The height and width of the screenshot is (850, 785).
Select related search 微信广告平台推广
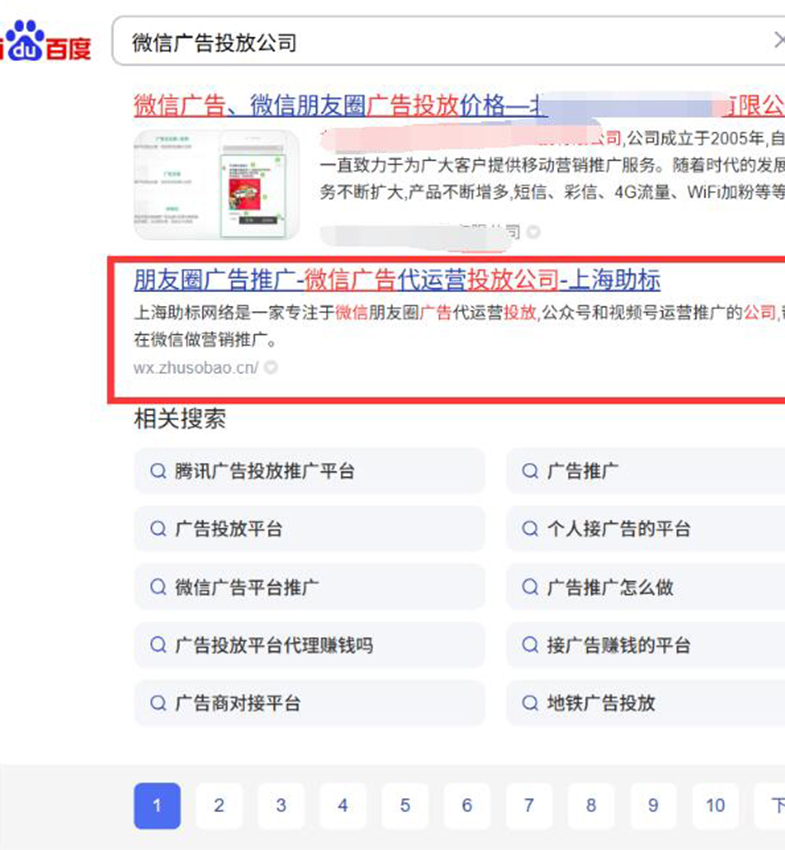click(x=309, y=587)
